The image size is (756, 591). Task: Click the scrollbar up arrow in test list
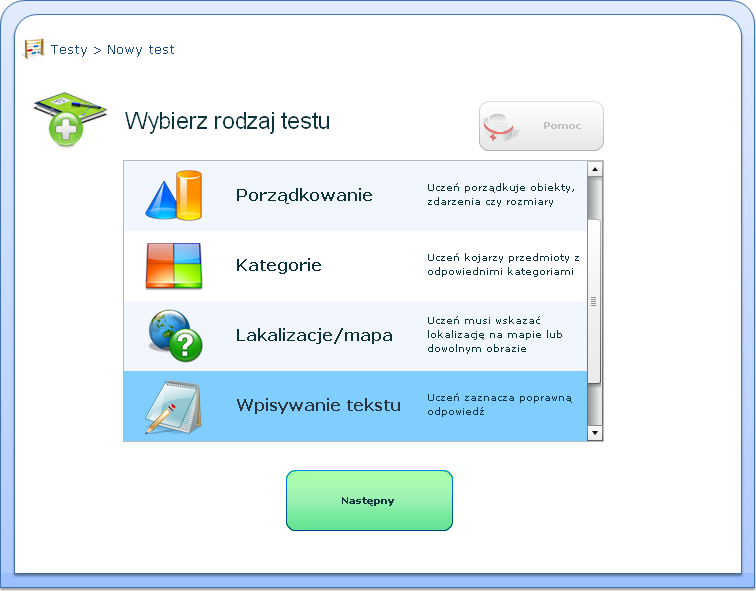pyautogui.click(x=594, y=169)
